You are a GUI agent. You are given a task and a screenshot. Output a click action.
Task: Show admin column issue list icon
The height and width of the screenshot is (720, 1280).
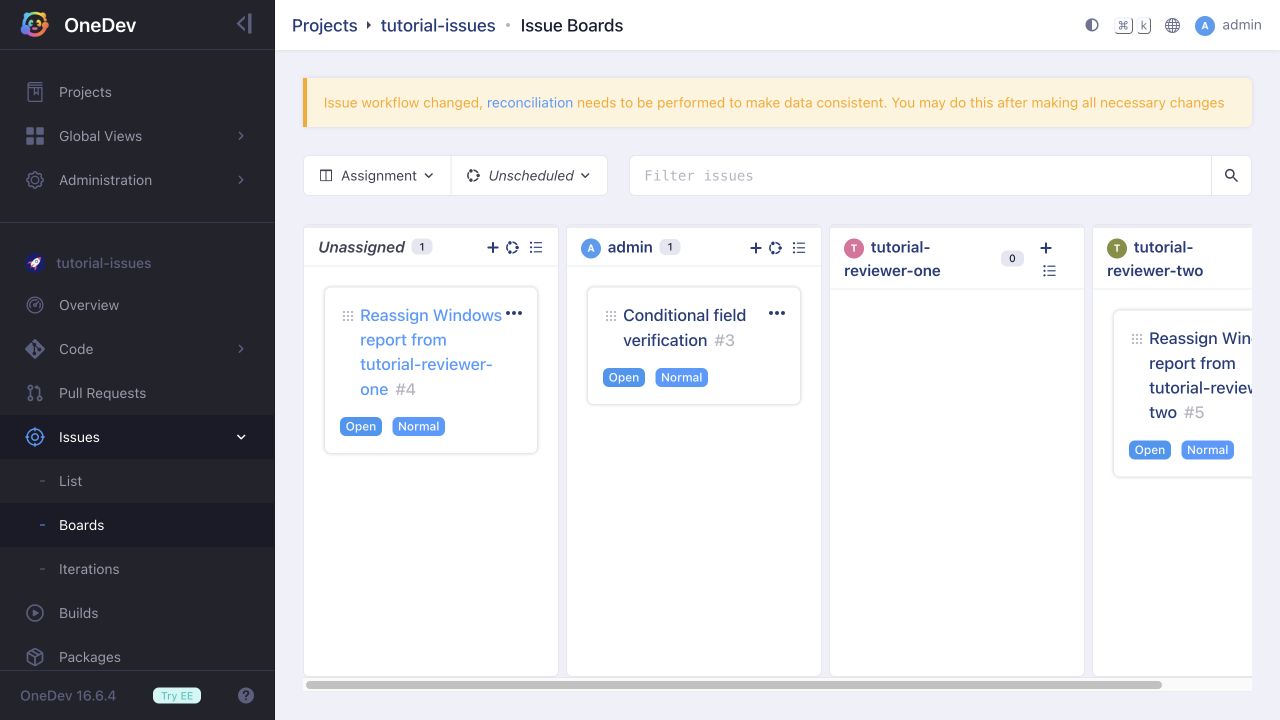pyautogui.click(x=799, y=247)
